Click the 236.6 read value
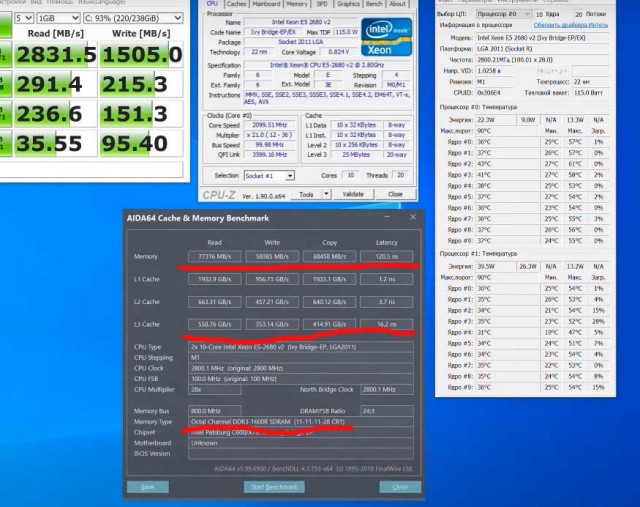Image resolution: width=640 pixels, height=507 pixels. click(56, 114)
